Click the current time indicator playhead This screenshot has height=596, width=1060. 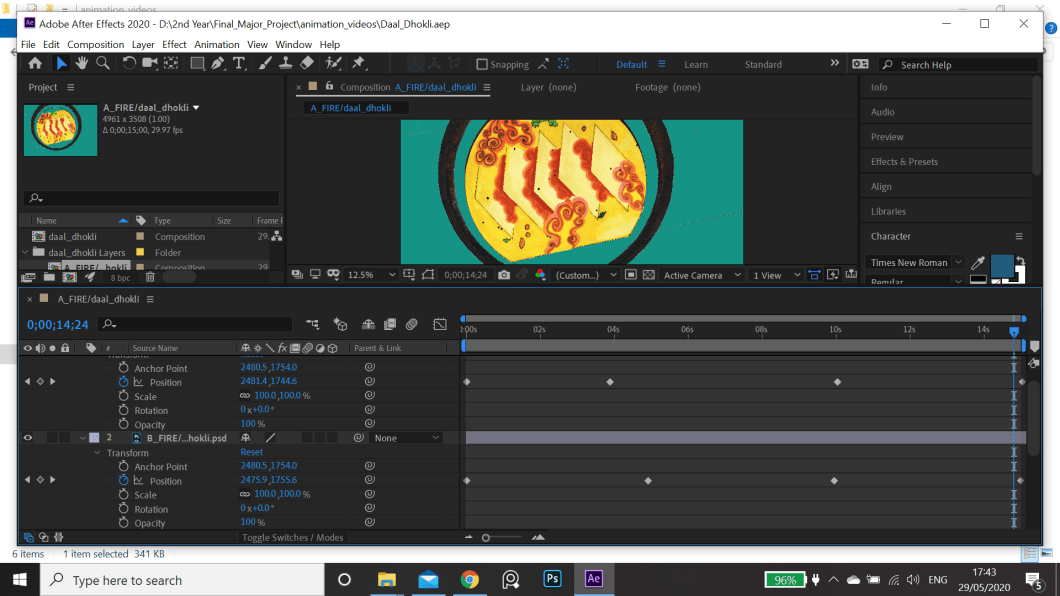(x=1013, y=331)
